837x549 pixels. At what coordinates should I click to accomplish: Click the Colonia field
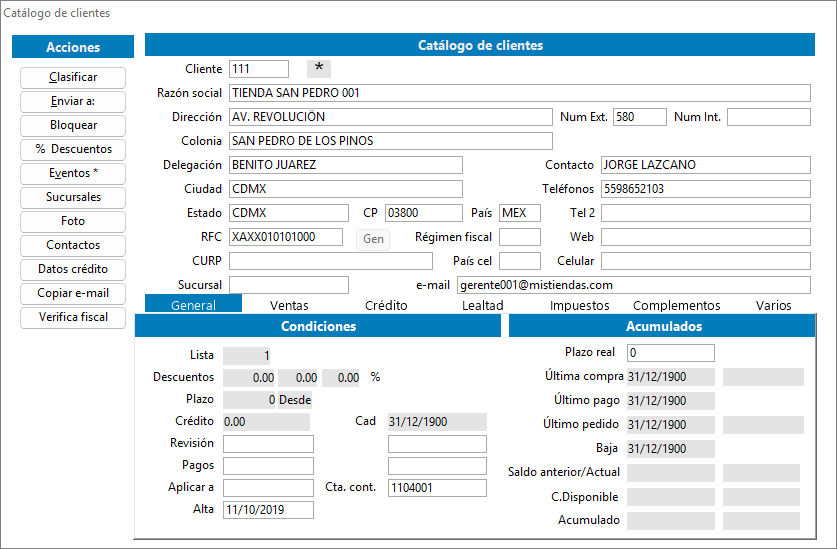tap(390, 141)
